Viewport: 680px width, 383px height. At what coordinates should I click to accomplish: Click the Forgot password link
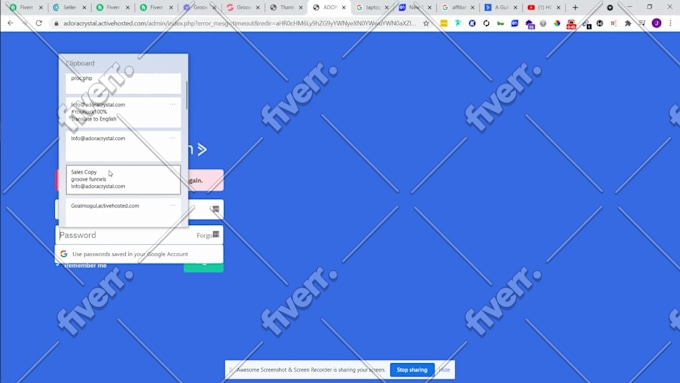pos(204,236)
